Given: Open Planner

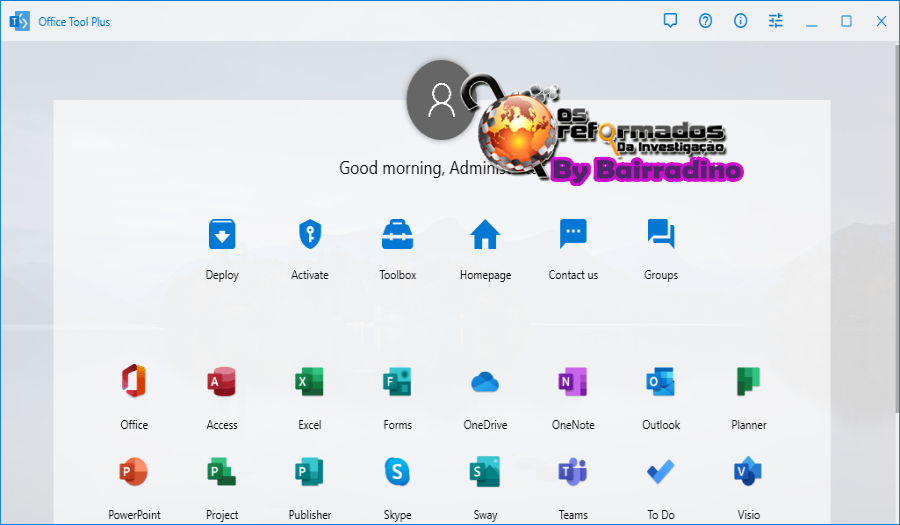Looking at the screenshot, I should pyautogui.click(x=748, y=382).
